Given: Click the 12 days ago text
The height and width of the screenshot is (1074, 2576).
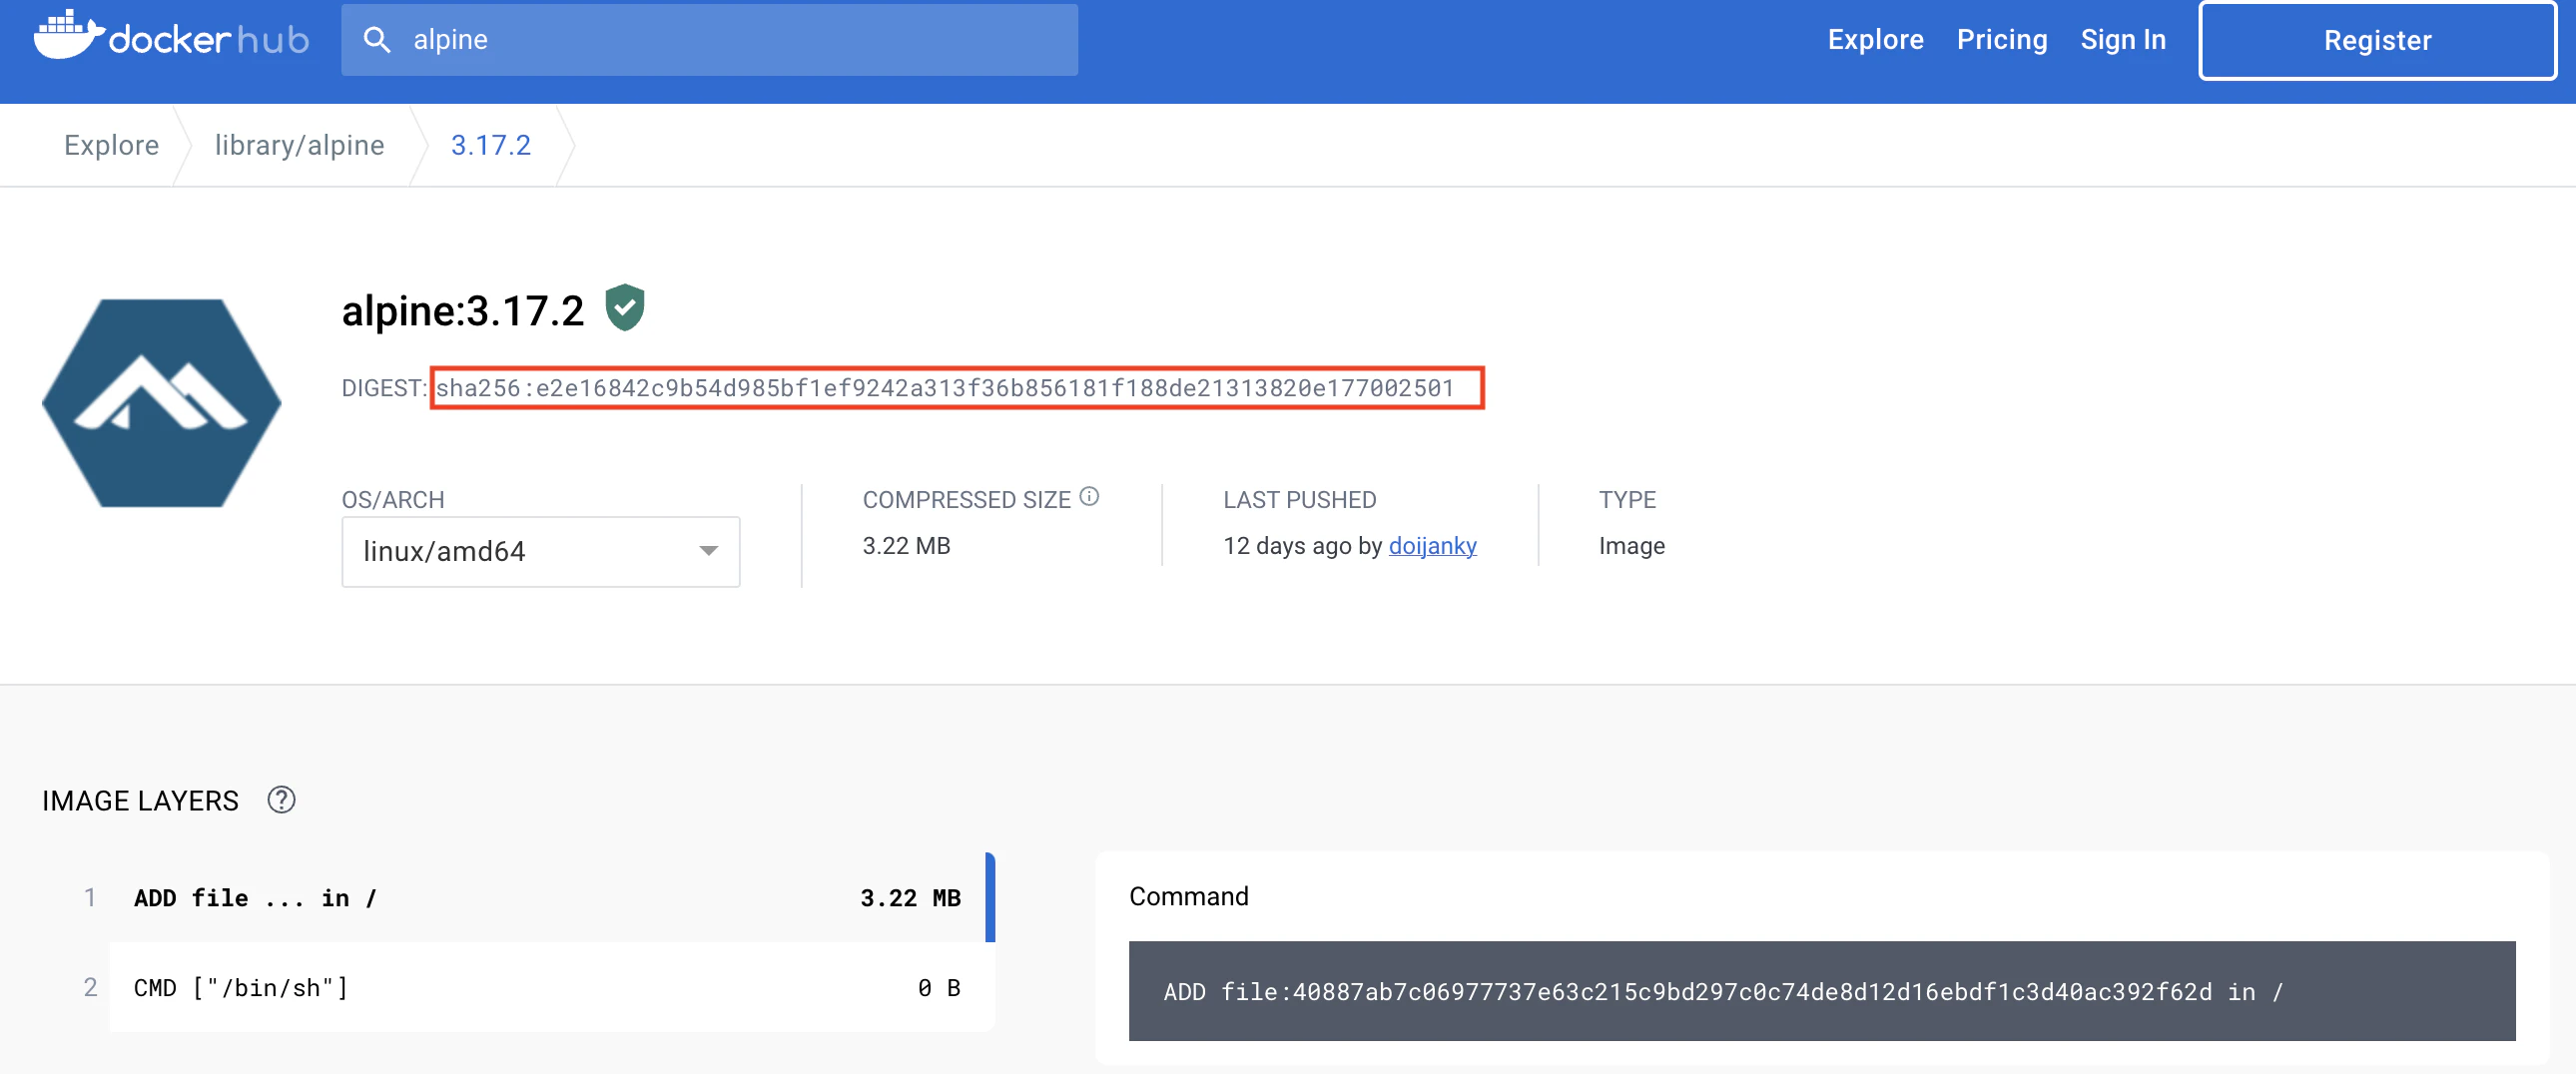Looking at the screenshot, I should pos(1287,546).
